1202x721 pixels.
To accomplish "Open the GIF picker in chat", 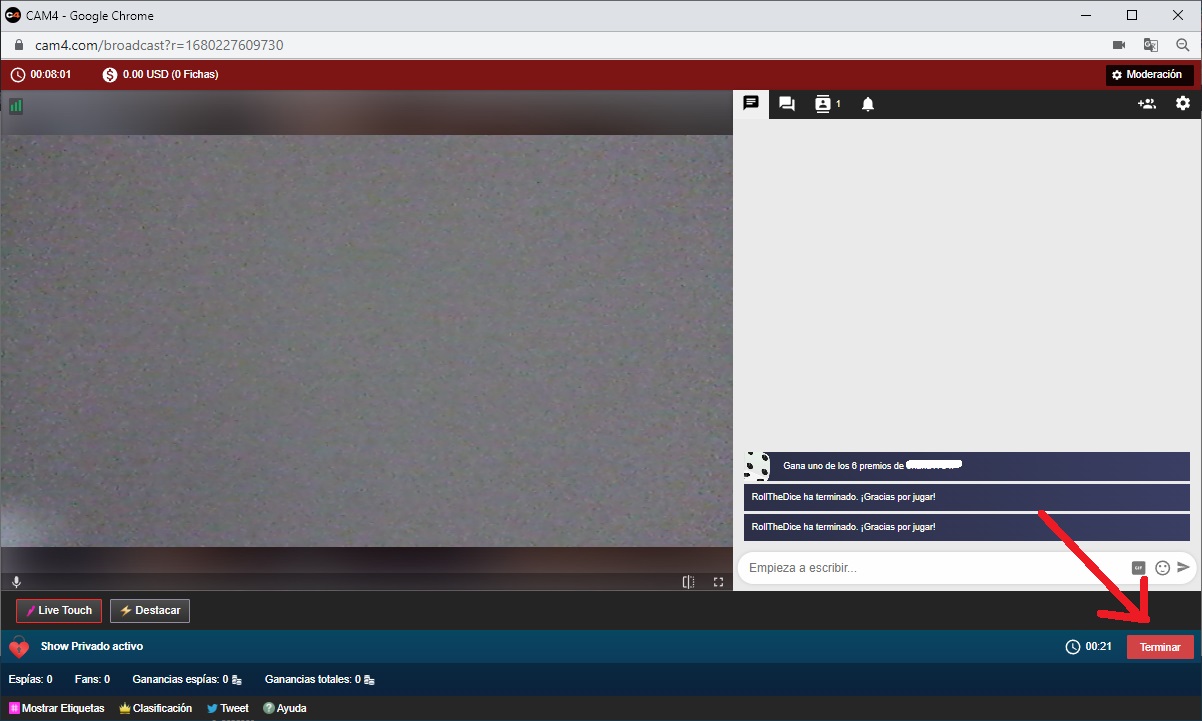I will coord(1138,568).
